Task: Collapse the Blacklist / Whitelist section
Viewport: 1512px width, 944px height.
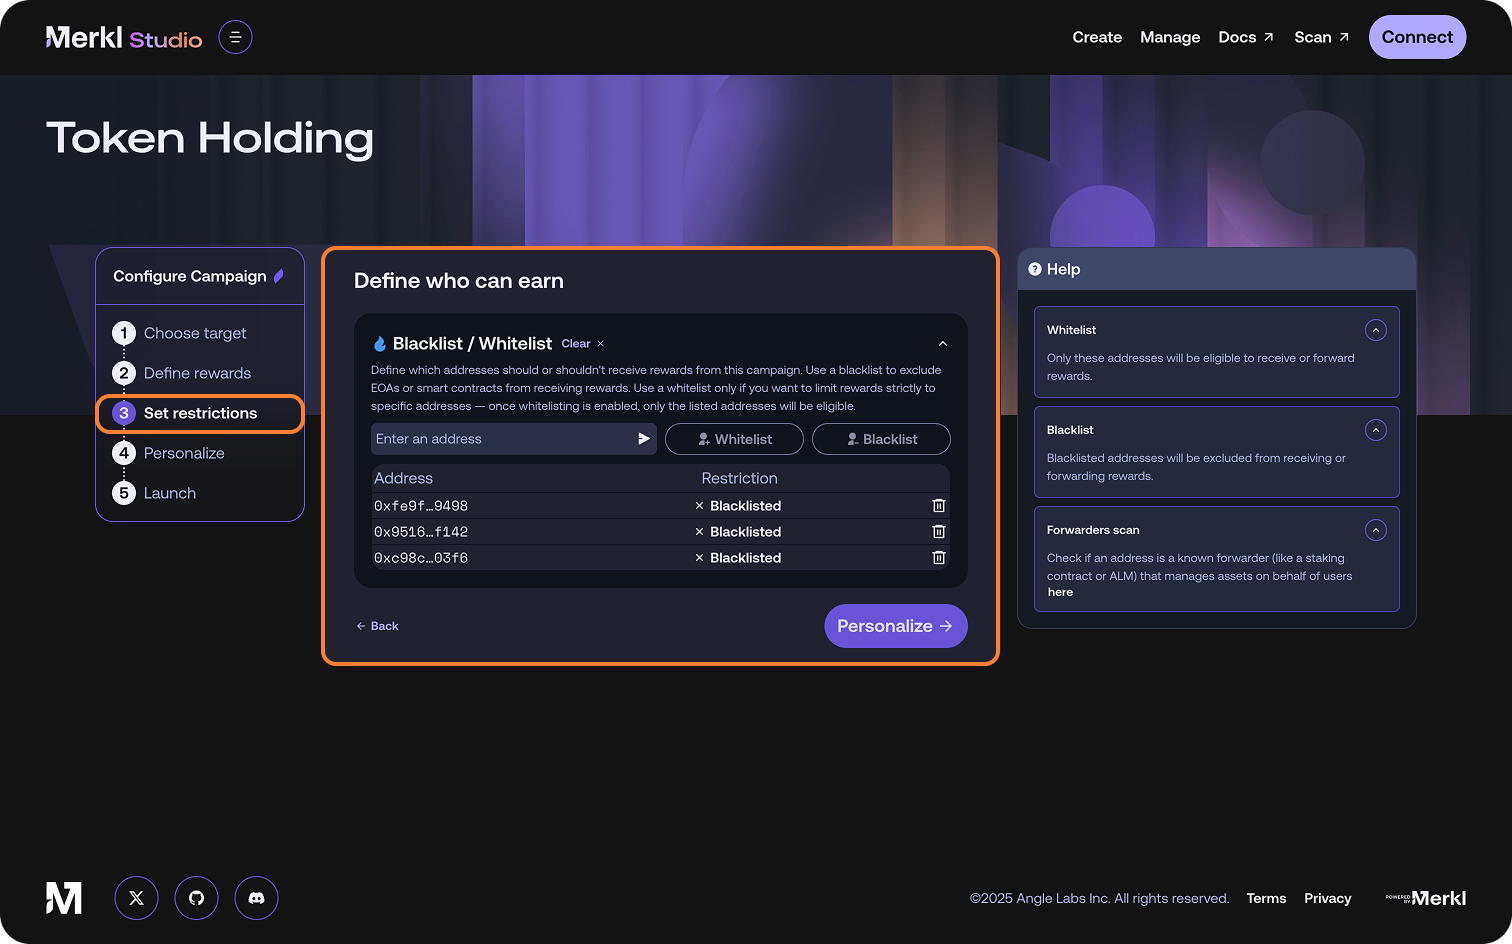Action: click(942, 344)
